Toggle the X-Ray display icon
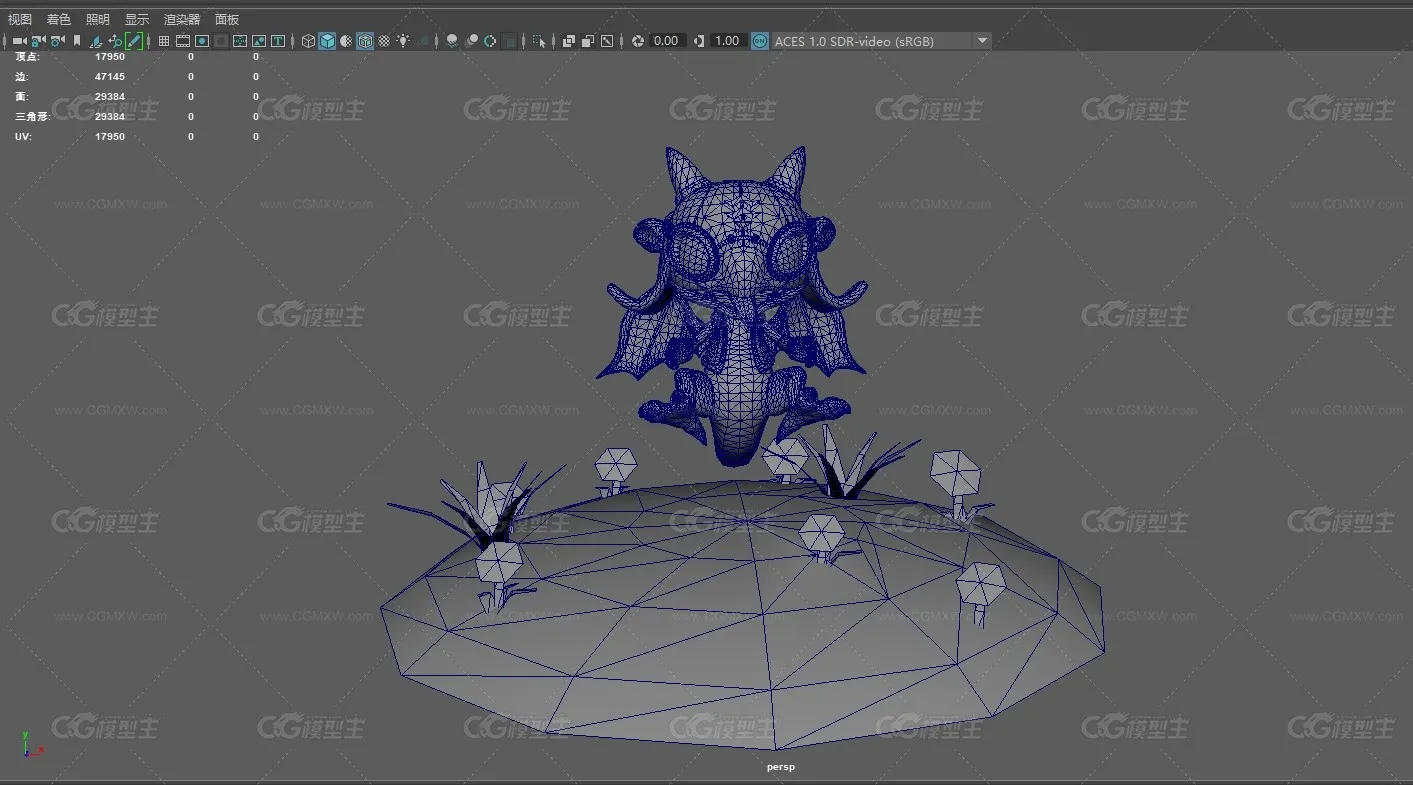 coord(568,41)
